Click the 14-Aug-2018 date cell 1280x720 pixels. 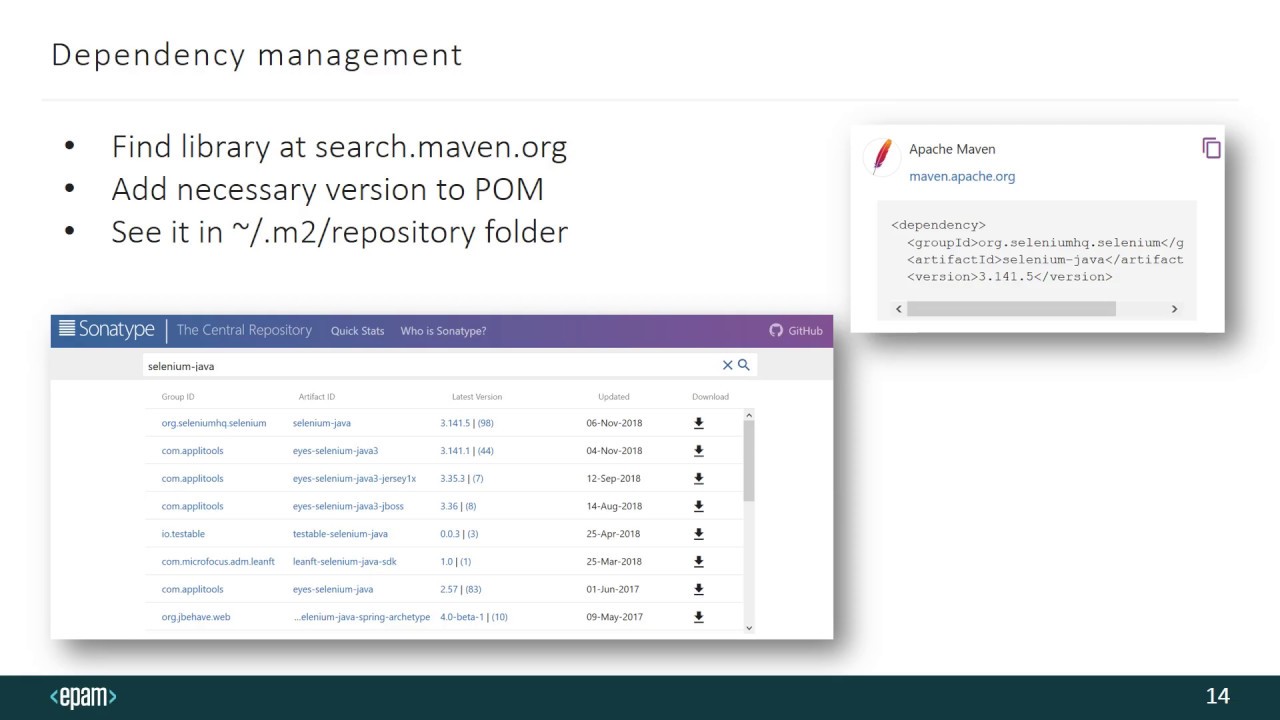[614, 506]
